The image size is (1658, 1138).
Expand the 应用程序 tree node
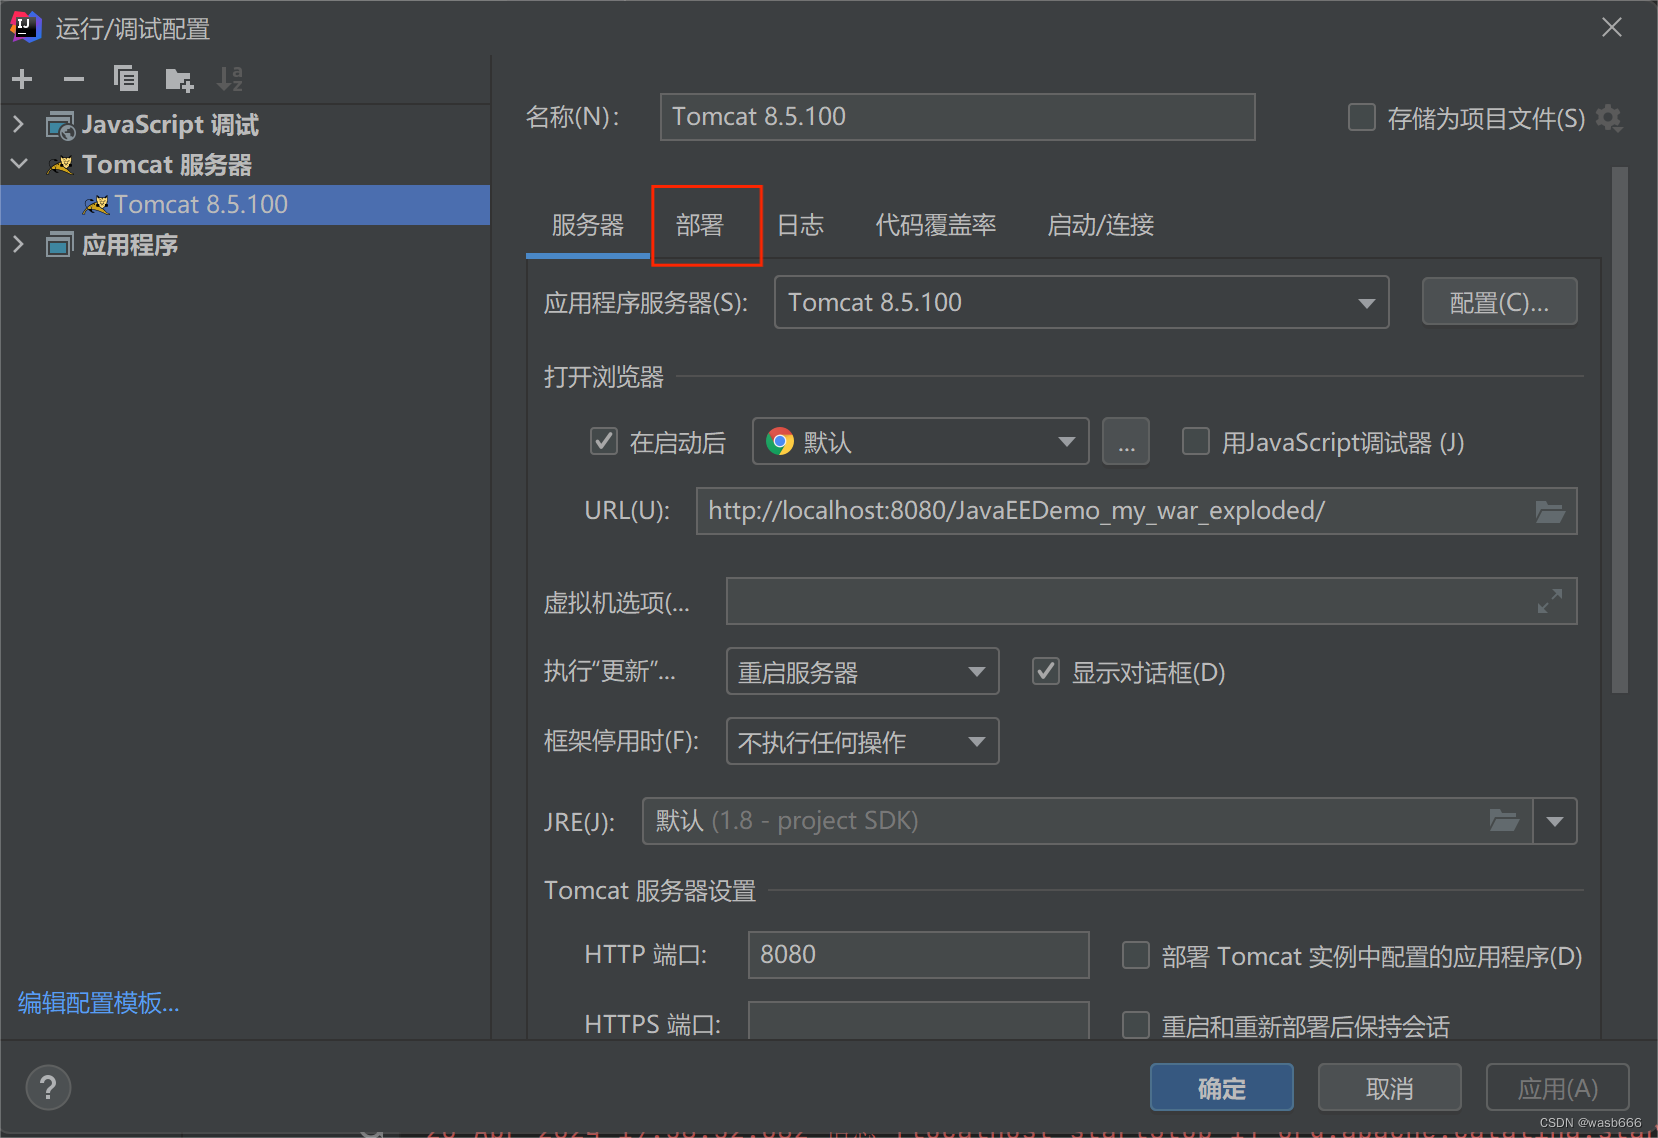point(19,244)
